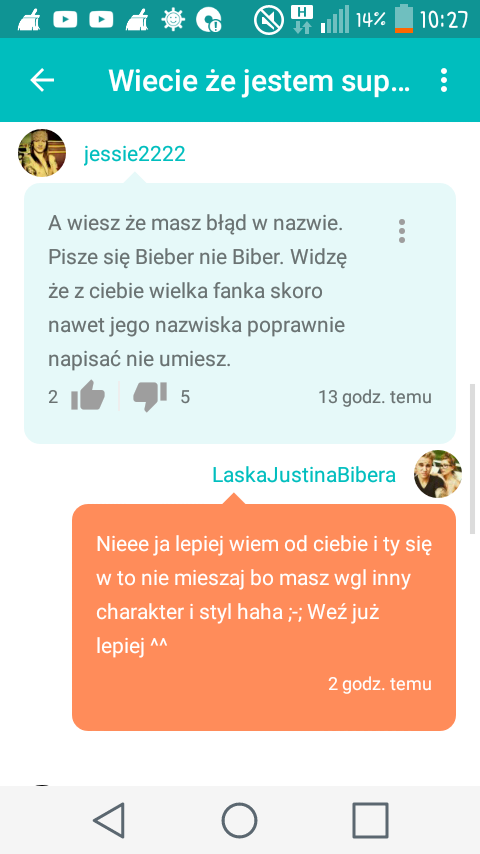The width and height of the screenshot is (480, 854).
Task: Tap the battery indicator in status bar
Action: [x=404, y=19]
